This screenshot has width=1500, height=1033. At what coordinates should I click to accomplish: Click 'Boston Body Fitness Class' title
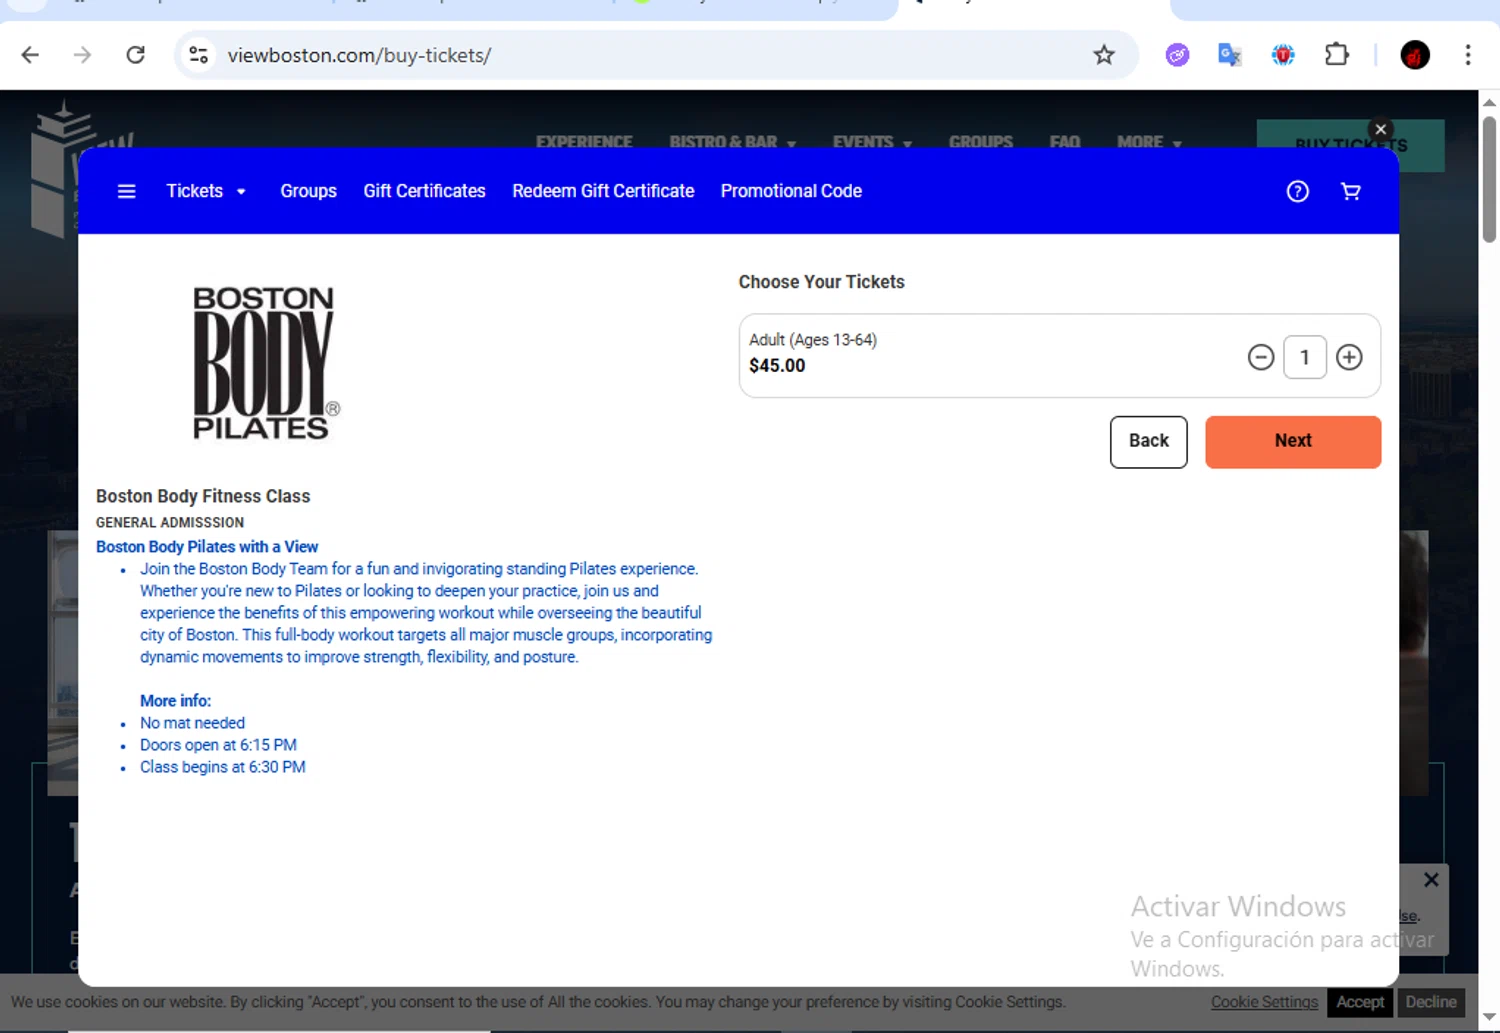pos(203,496)
